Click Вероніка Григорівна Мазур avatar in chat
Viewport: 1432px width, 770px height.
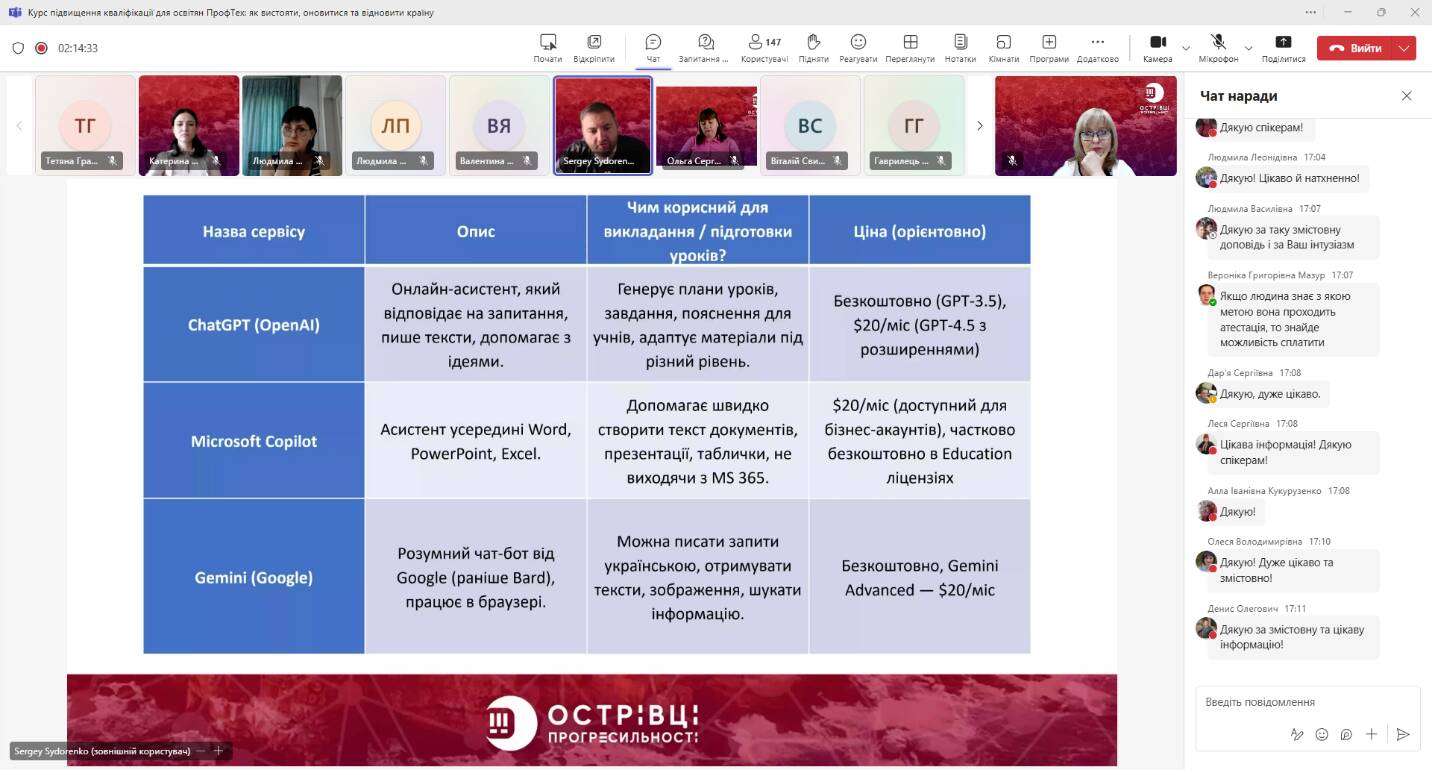pyautogui.click(x=1207, y=295)
